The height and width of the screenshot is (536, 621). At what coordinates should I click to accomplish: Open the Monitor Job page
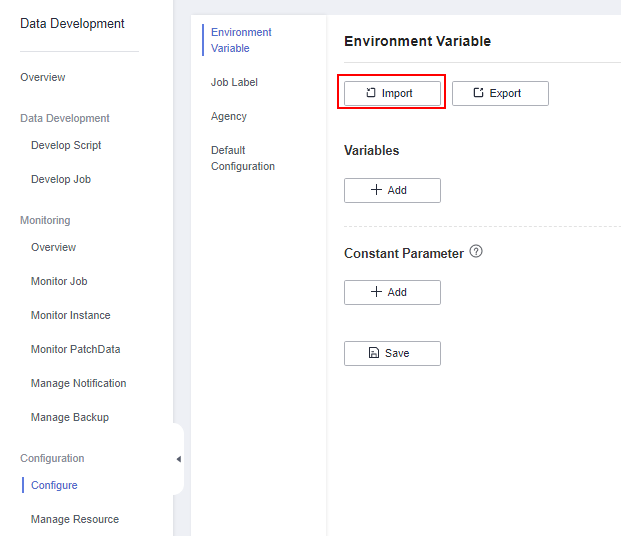pyautogui.click(x=59, y=281)
